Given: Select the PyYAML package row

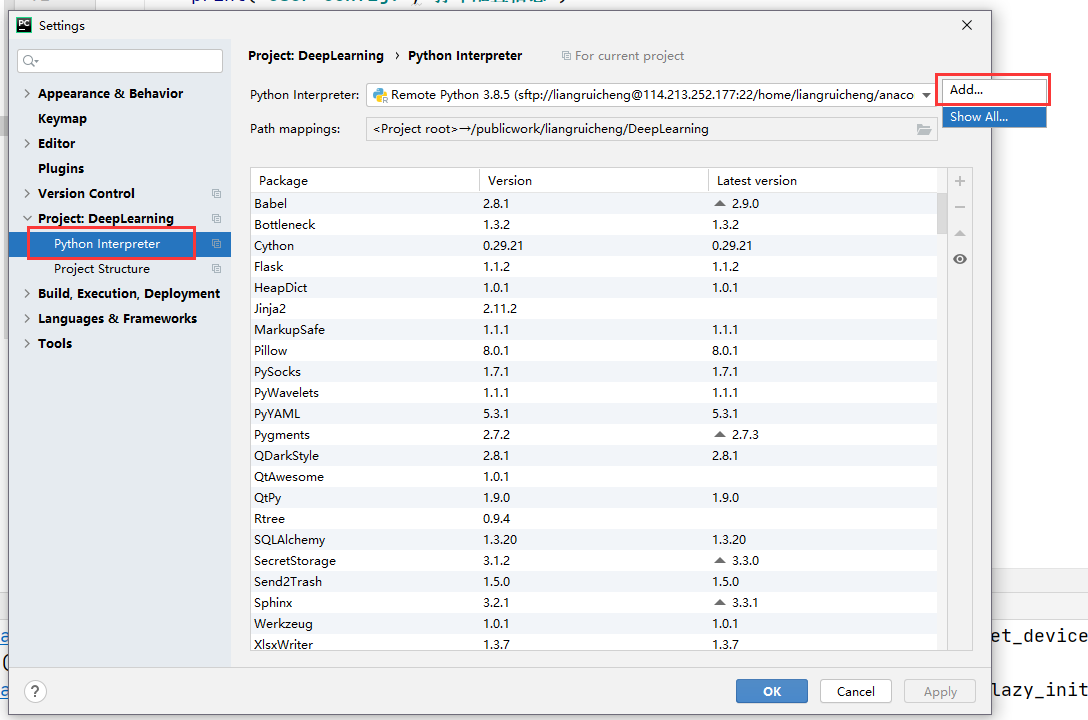Looking at the screenshot, I should point(594,413).
